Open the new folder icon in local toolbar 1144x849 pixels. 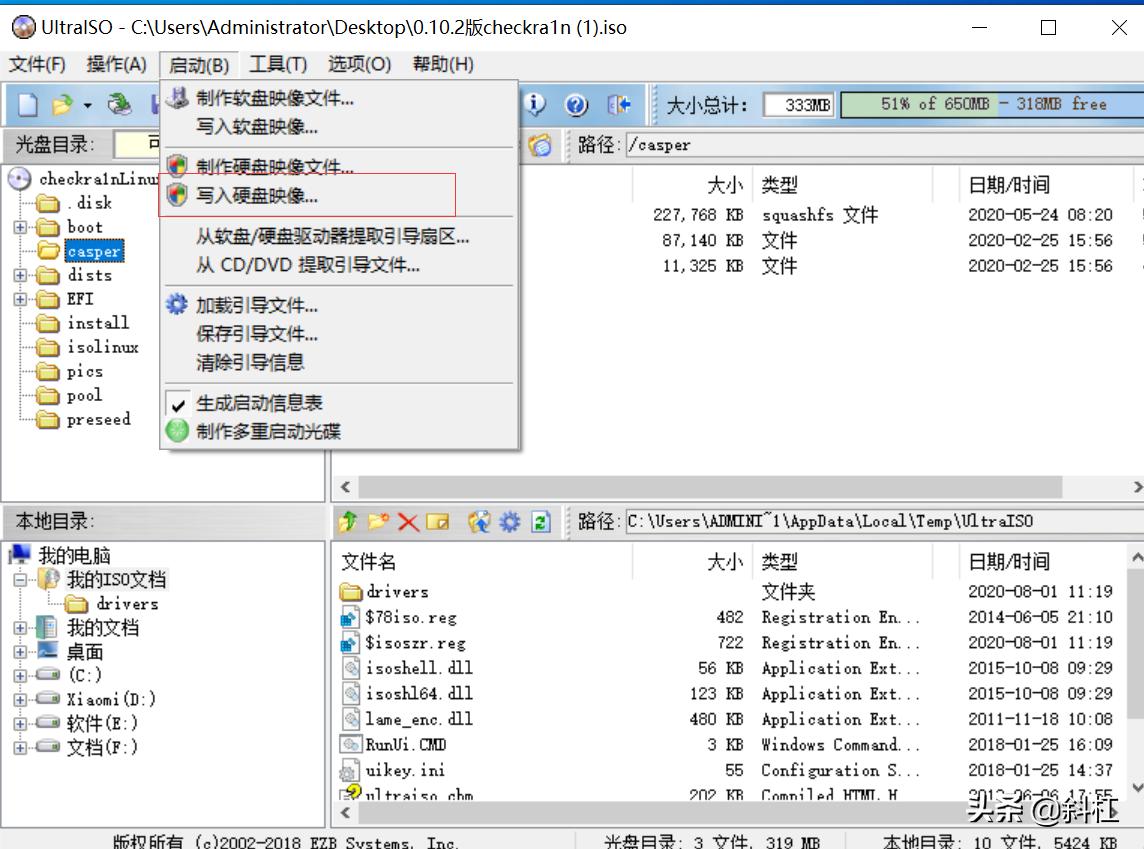378,521
